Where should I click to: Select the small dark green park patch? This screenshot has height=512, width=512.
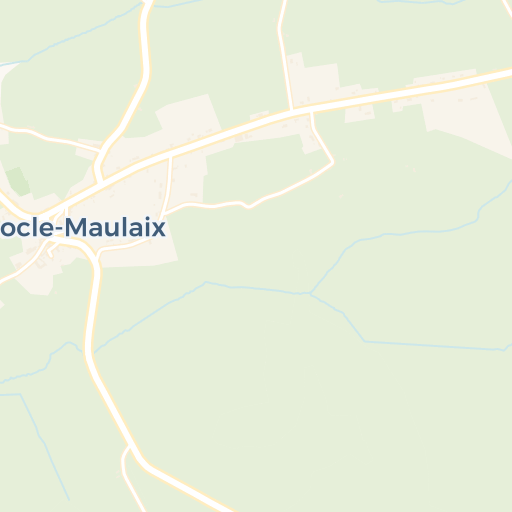pyautogui.click(x=18, y=181)
